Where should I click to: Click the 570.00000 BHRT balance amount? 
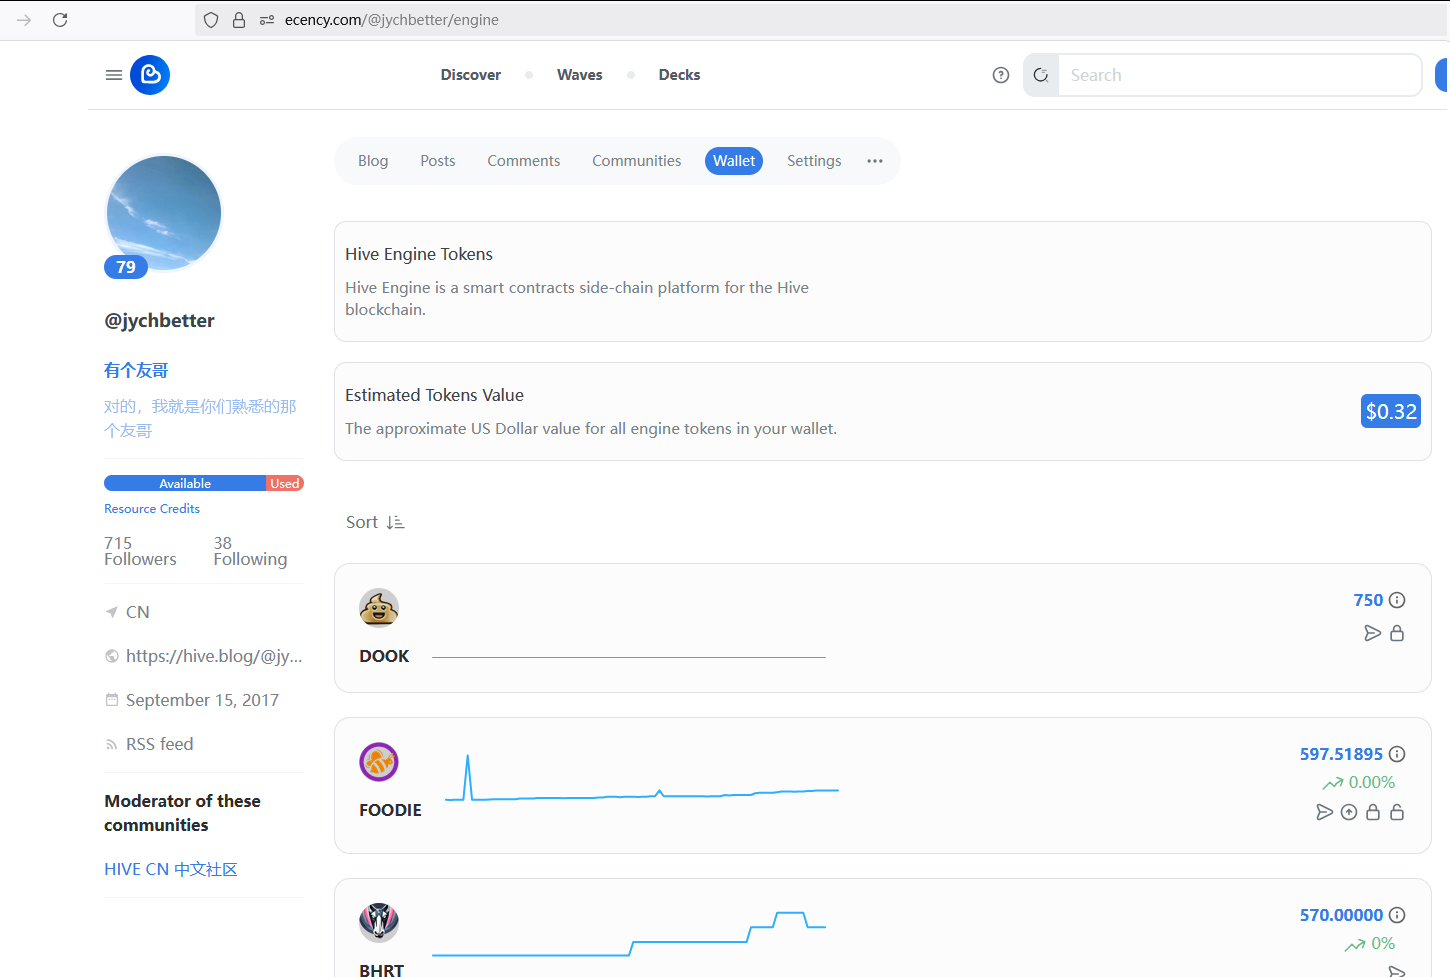coord(1341,915)
